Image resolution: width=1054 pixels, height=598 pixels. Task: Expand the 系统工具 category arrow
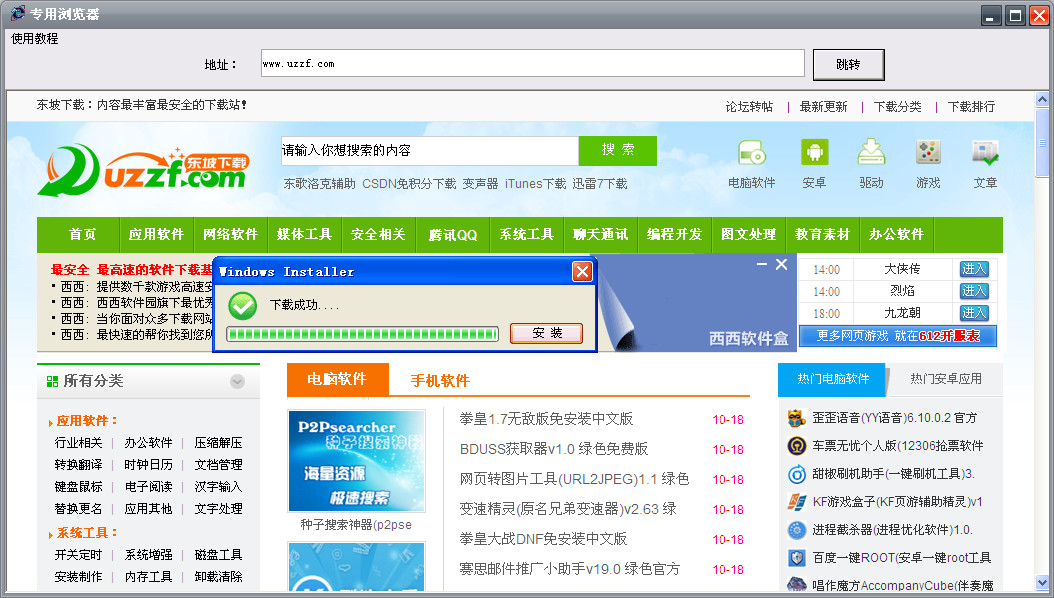[x=50, y=534]
